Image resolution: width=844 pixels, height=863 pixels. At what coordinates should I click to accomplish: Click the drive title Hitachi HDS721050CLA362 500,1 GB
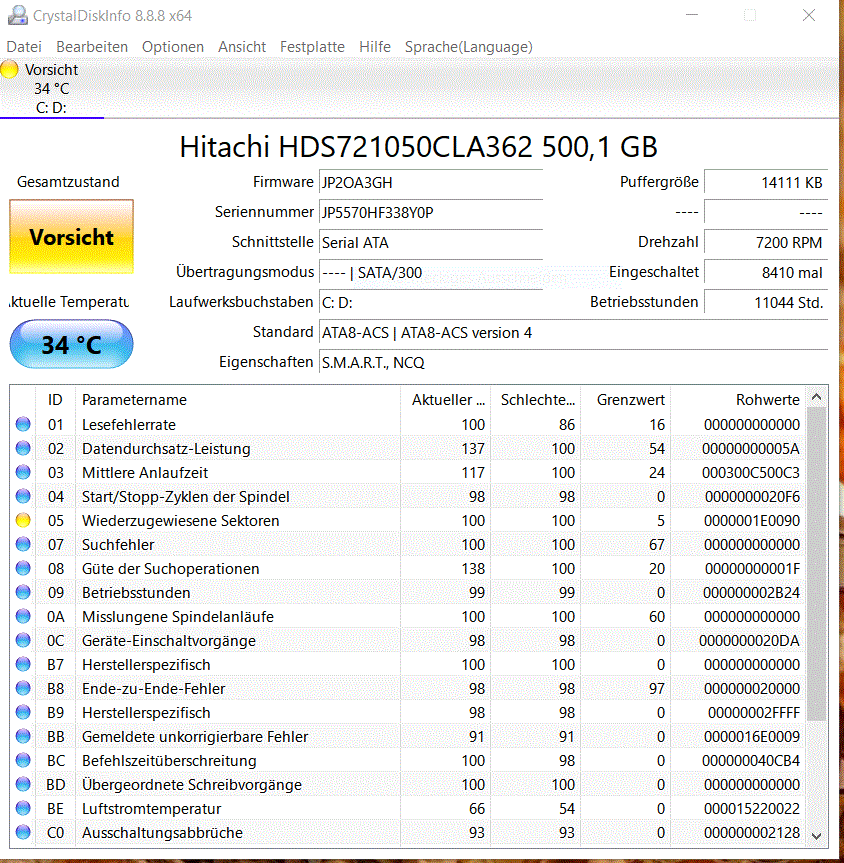pyautogui.click(x=418, y=147)
